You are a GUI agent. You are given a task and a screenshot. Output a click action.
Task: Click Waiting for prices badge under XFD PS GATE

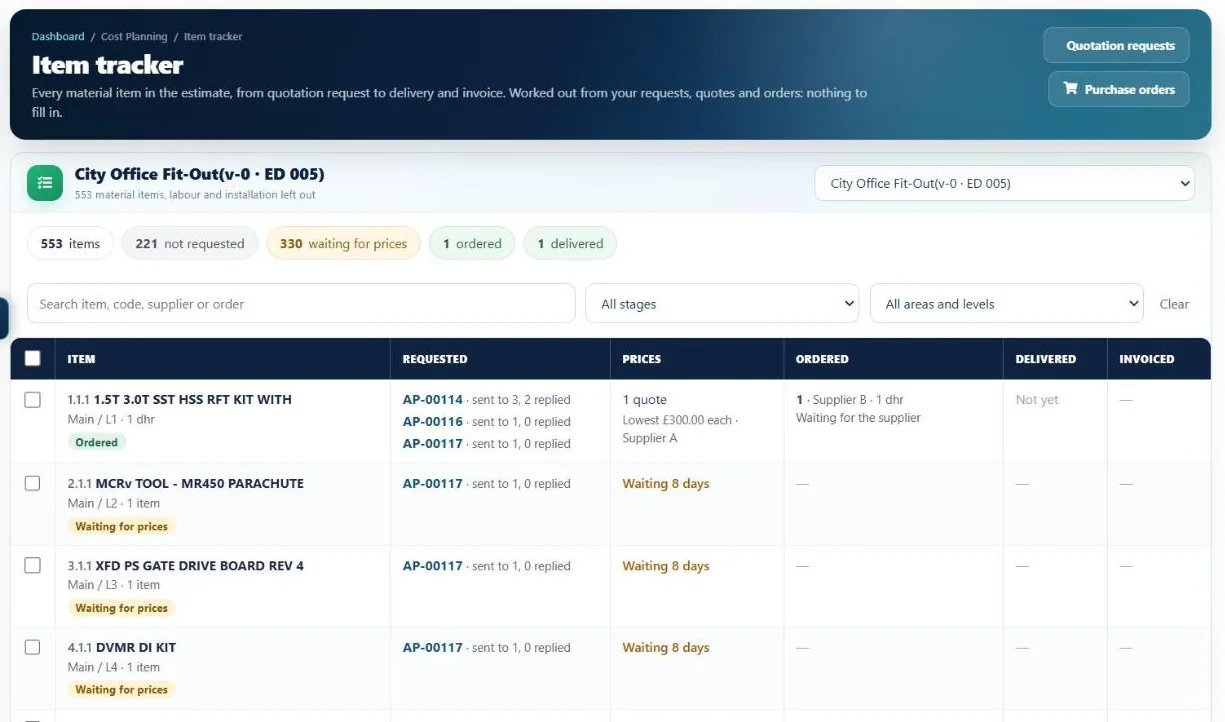click(121, 608)
